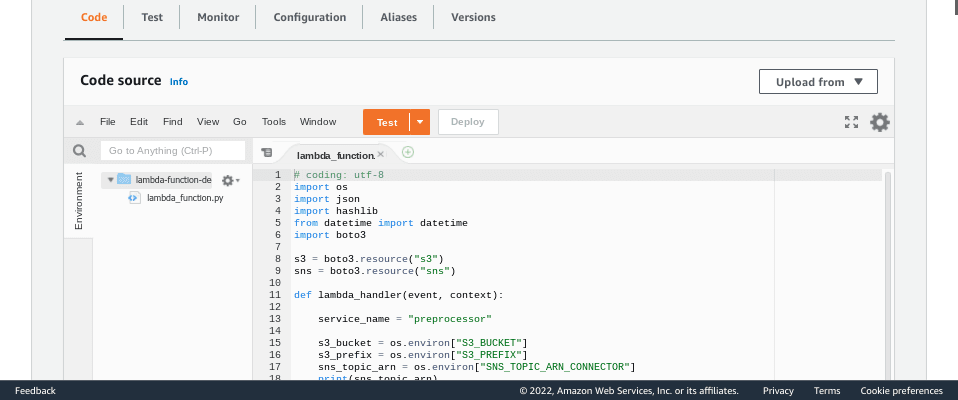This screenshot has width=958, height=400.
Task: Open the Monitor tab
Action: (218, 18)
